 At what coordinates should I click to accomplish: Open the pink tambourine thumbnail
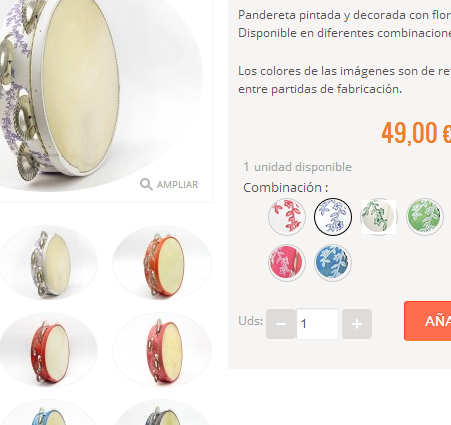(162, 350)
